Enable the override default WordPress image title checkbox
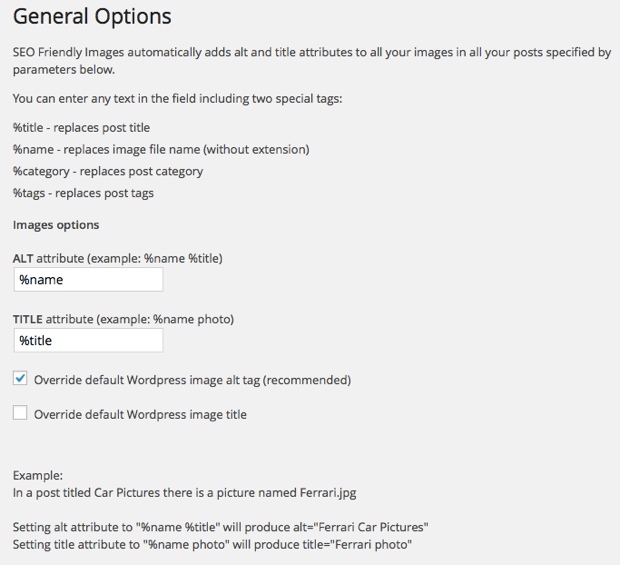Screen dimensions: 620x565 point(20,413)
